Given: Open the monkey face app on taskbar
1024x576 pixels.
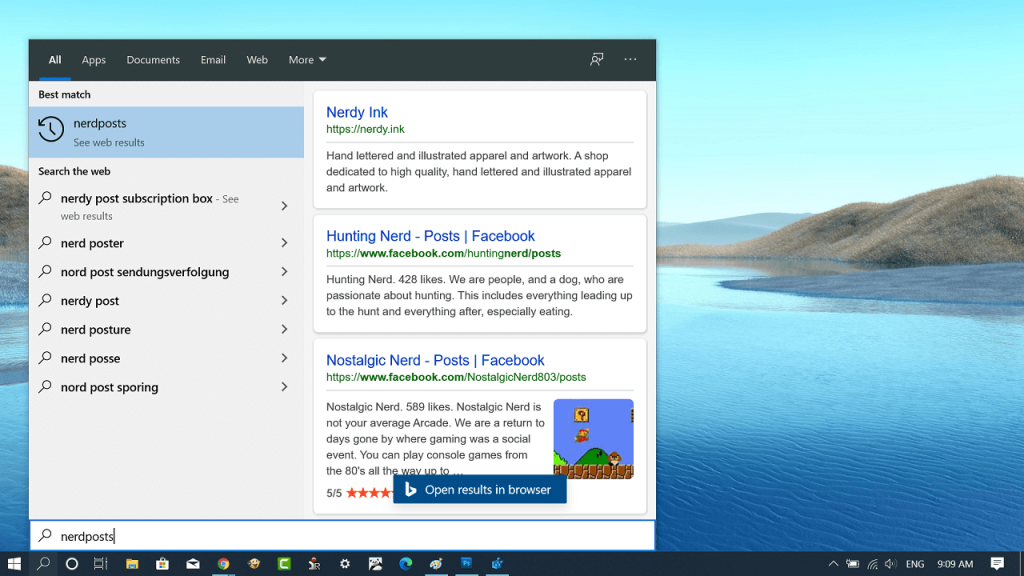Looking at the screenshot, I should pos(254,564).
